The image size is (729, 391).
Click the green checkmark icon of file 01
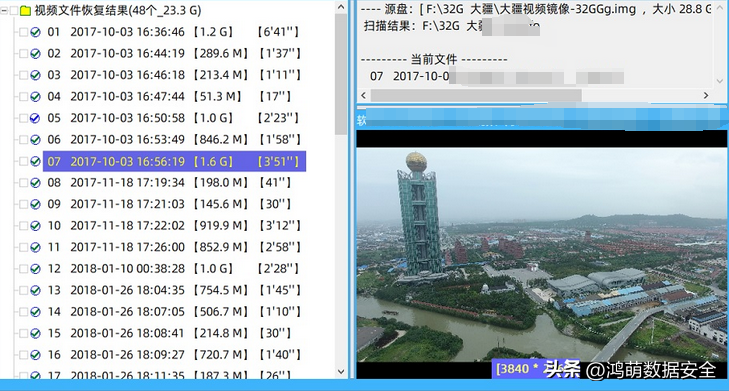pos(35,32)
